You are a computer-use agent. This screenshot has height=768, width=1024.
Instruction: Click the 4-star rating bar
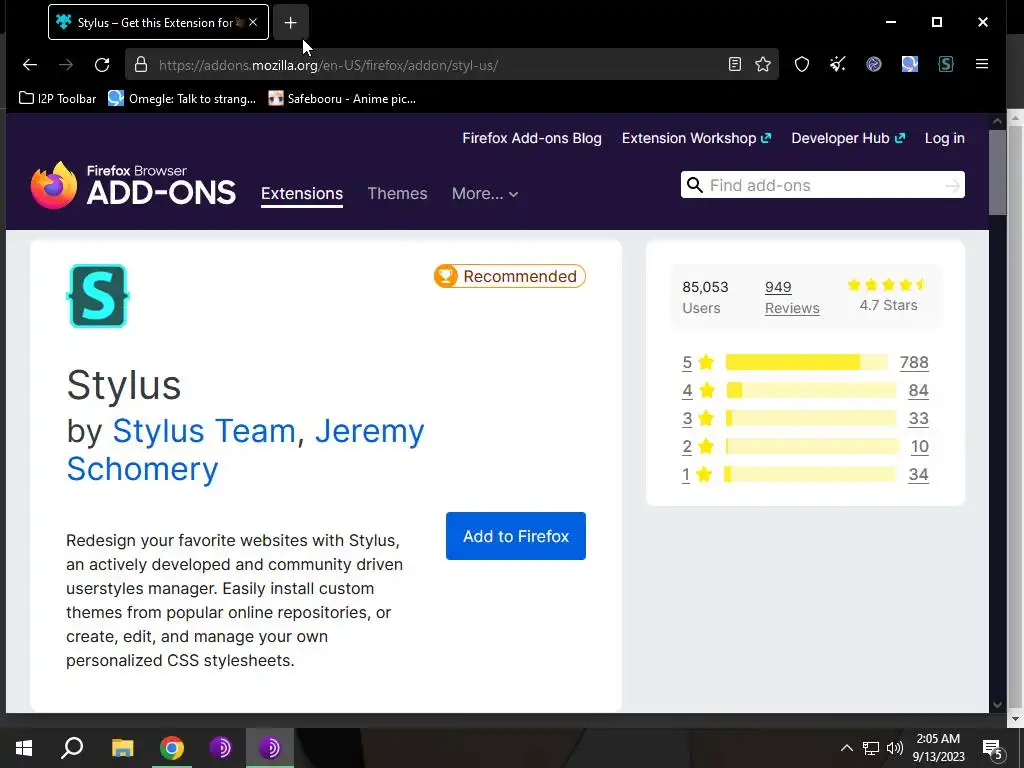[810, 391]
